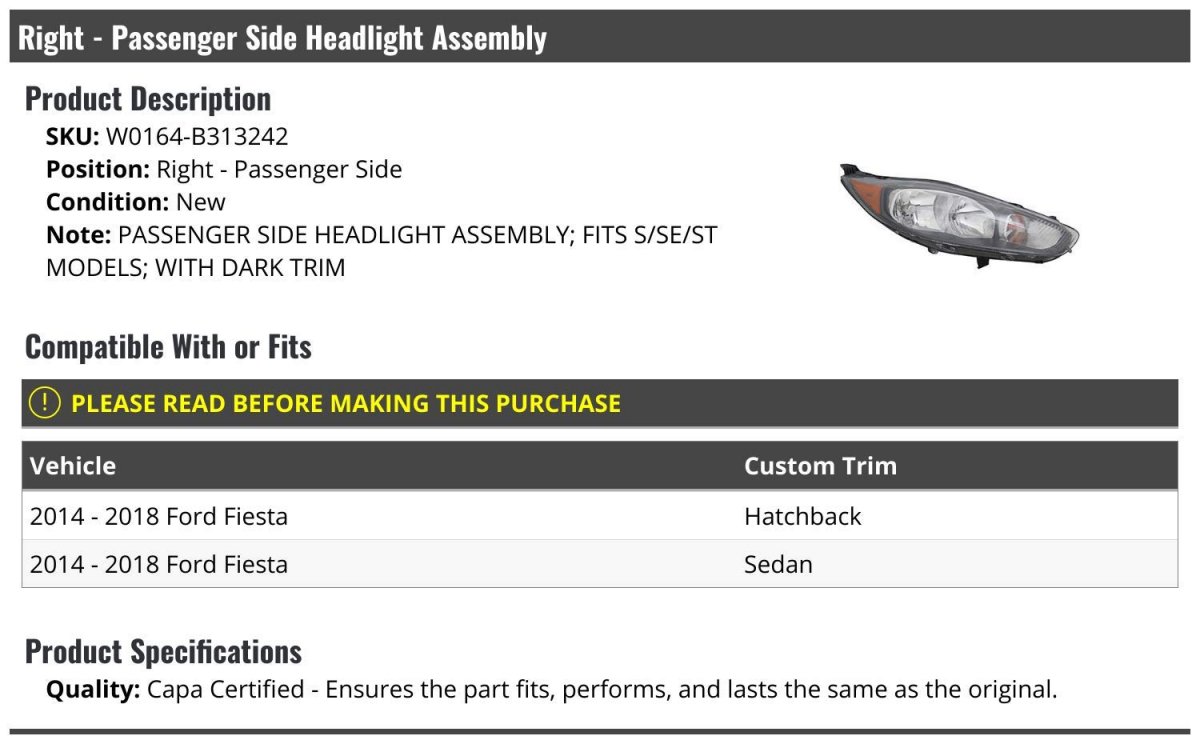The image size is (1200, 744).
Task: Click the Product Description heading
Action: coord(148,99)
